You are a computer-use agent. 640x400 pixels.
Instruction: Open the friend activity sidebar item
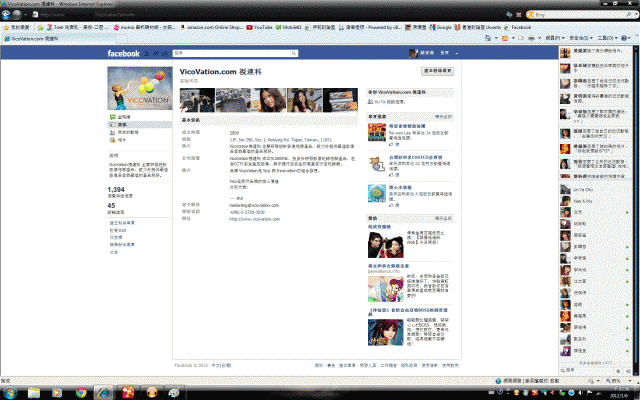pos(124,132)
